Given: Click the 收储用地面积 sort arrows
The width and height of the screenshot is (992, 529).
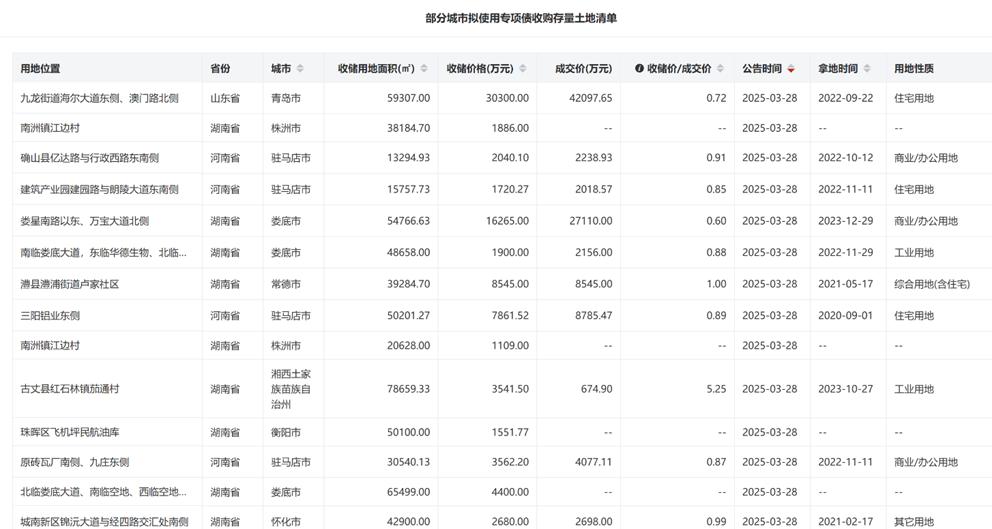Looking at the screenshot, I should pos(424,69).
